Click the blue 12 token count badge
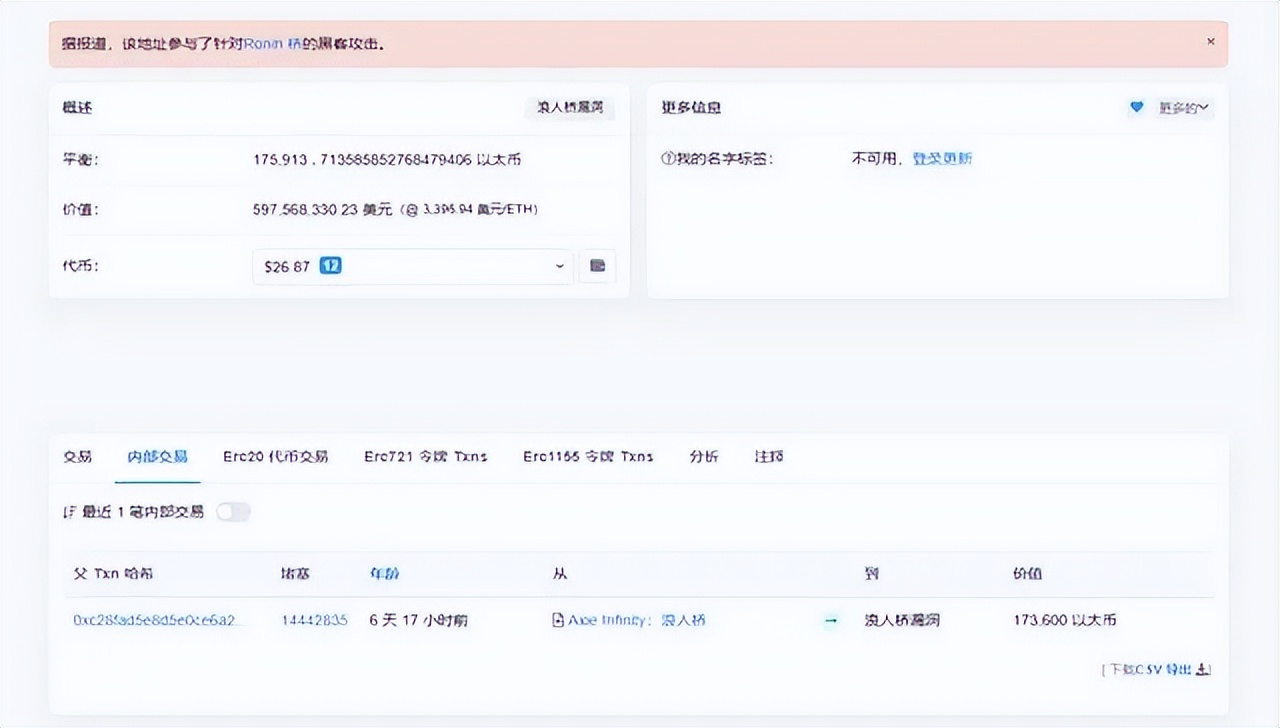 click(x=330, y=266)
